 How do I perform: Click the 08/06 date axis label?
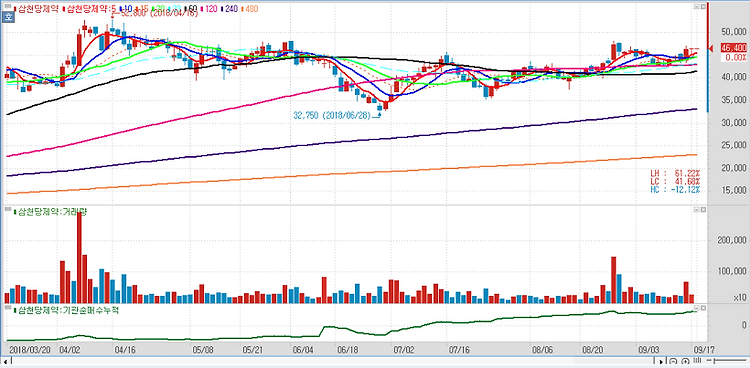[x=541, y=349]
